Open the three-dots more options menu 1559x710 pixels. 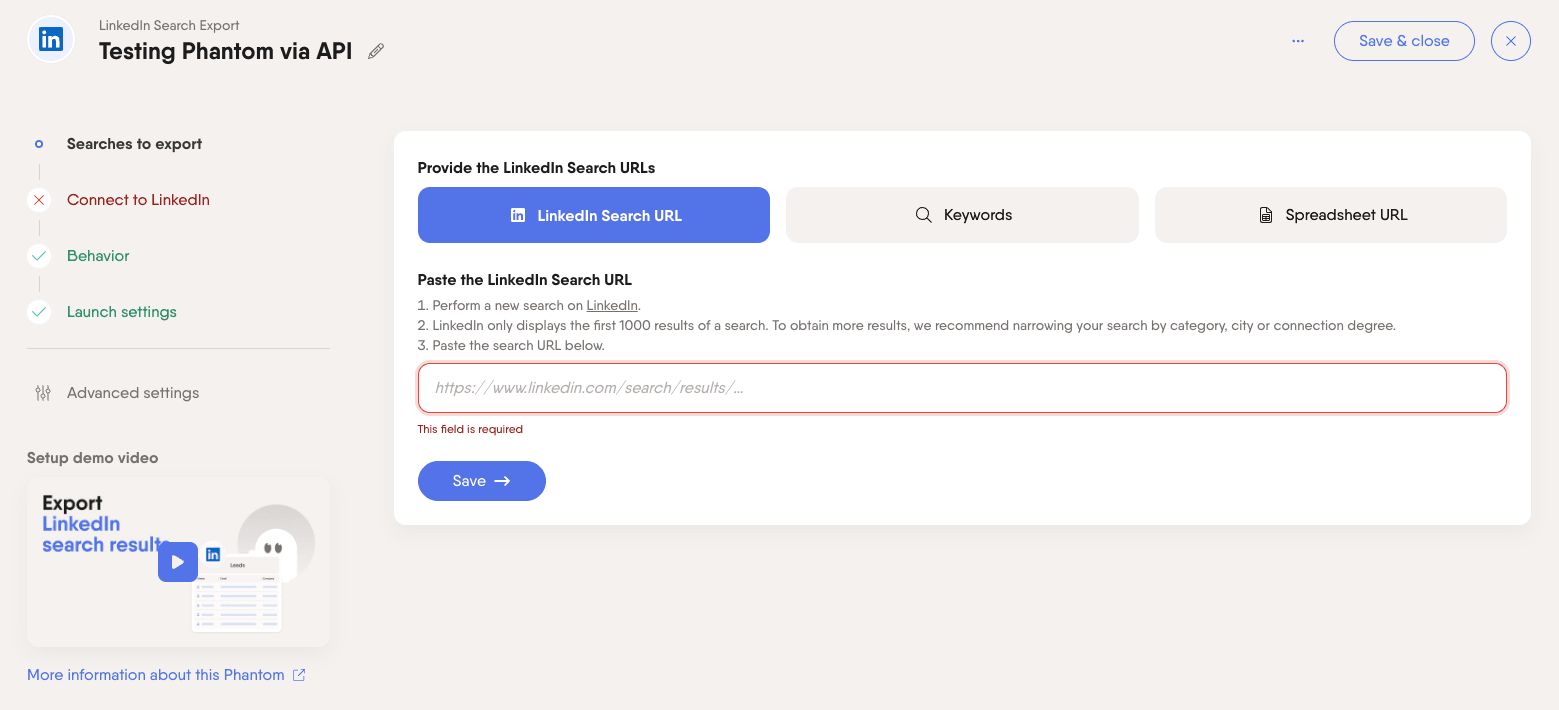(1298, 41)
